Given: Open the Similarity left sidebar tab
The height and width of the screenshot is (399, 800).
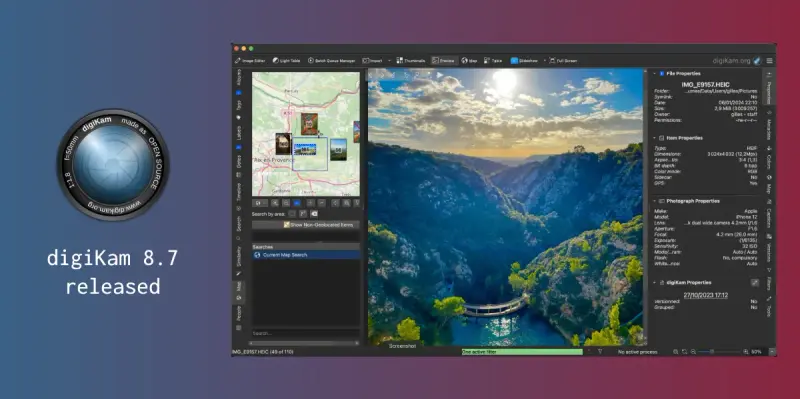Looking at the screenshot, I should pos(238,260).
